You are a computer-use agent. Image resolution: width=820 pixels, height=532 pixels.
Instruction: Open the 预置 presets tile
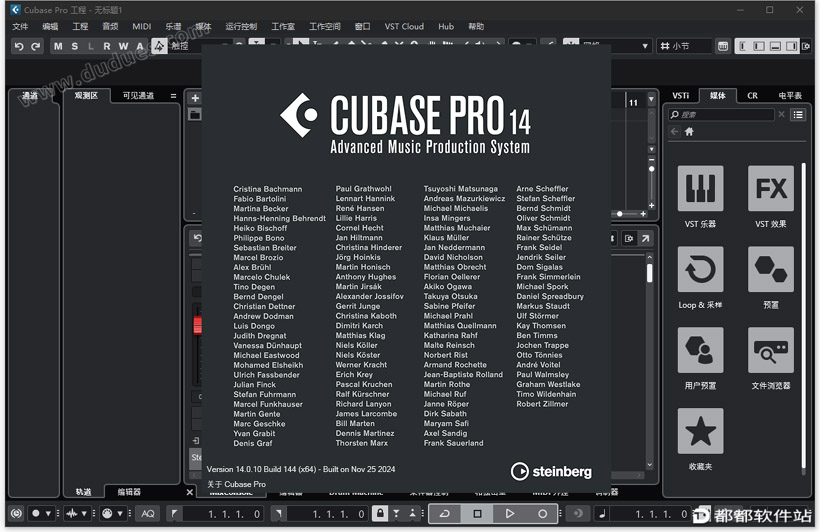pos(770,269)
